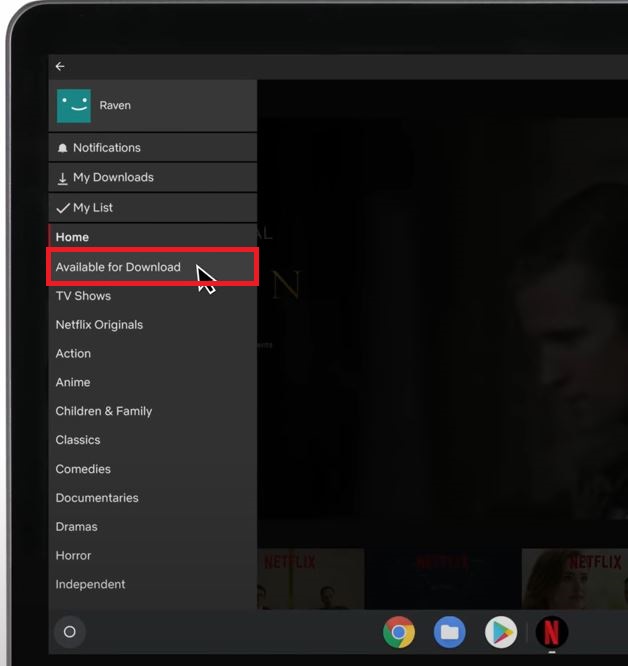Open My Downloads
The height and width of the screenshot is (666, 628).
click(153, 178)
